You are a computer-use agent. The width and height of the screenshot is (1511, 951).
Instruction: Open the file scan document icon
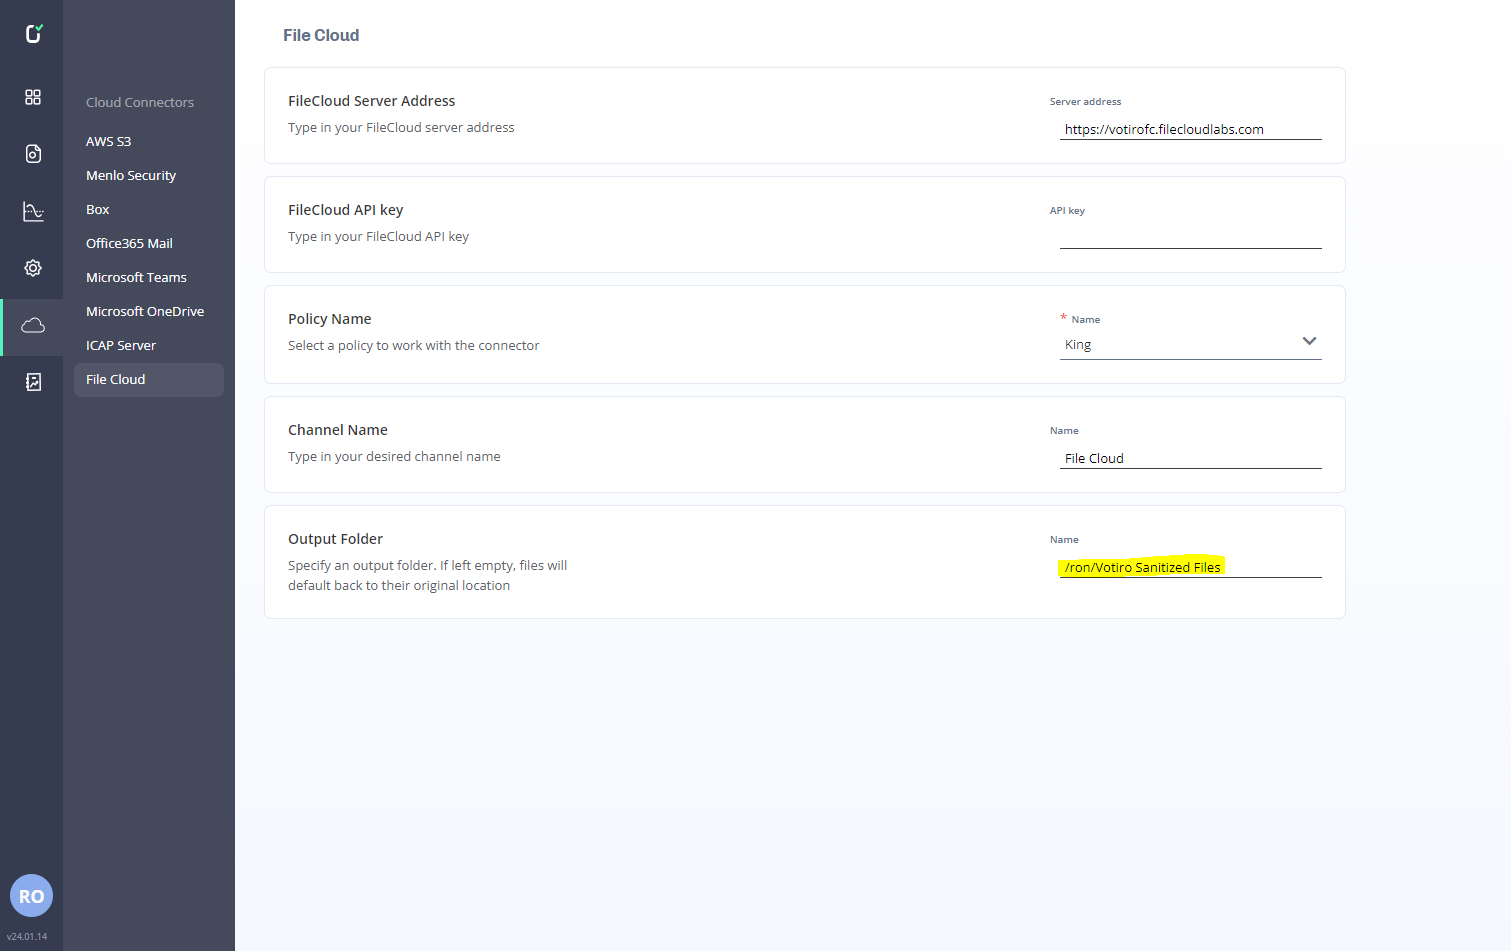[33, 154]
